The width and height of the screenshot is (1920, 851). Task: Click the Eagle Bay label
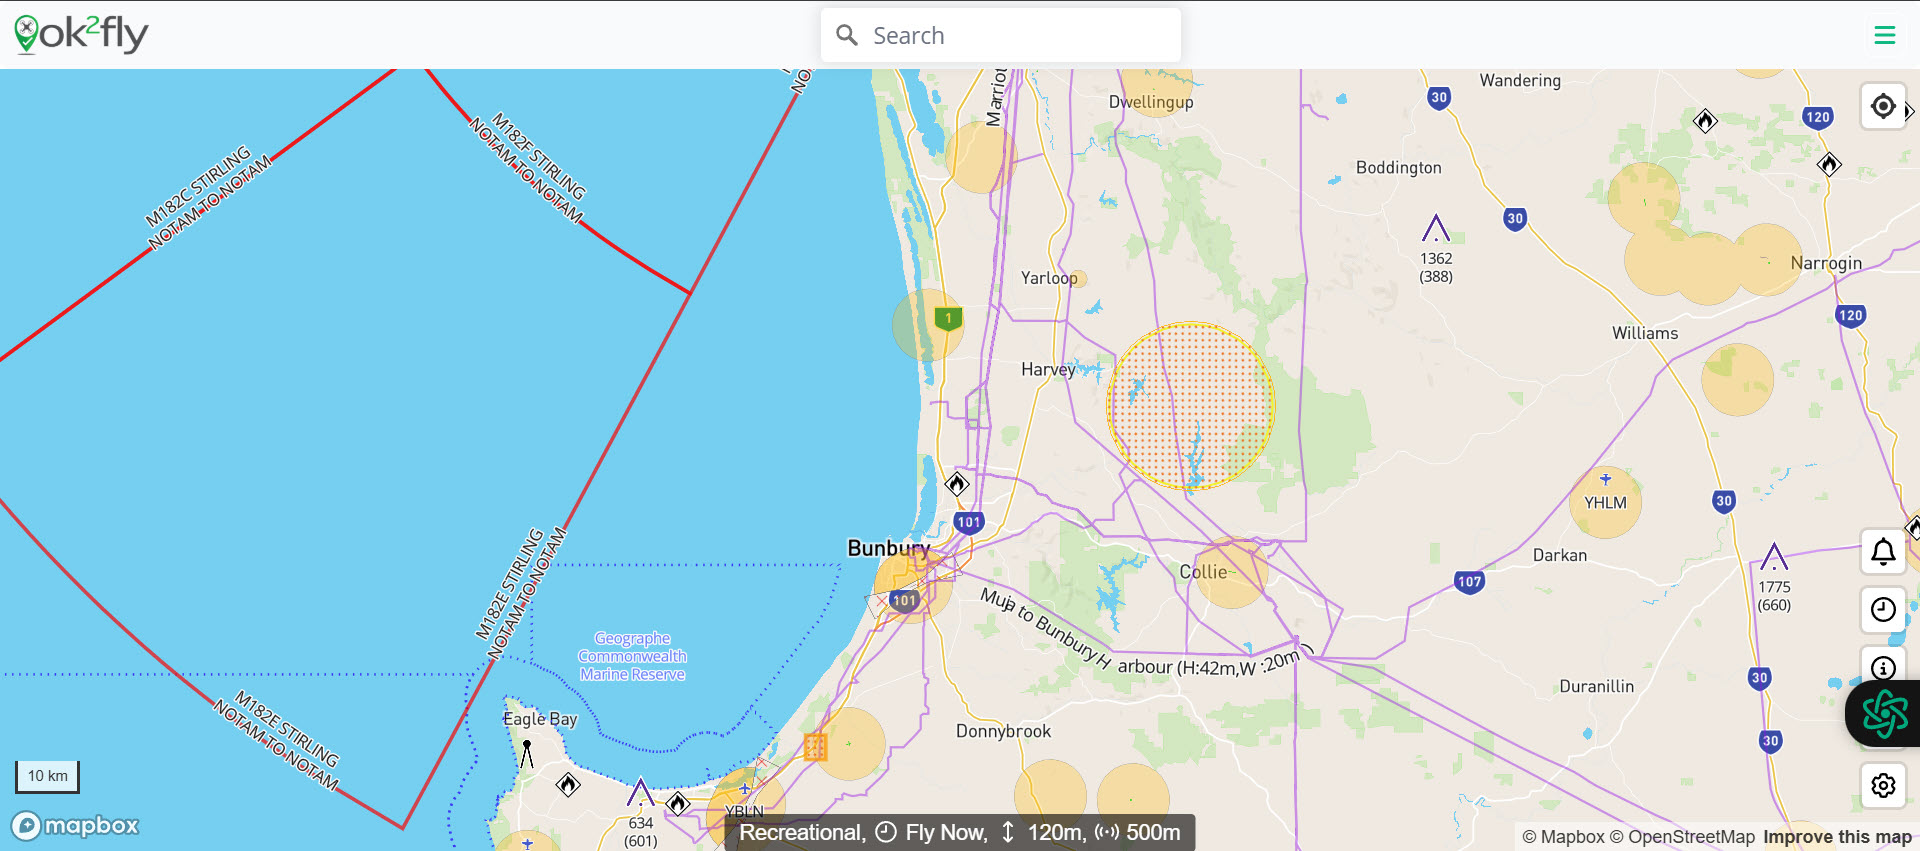(x=540, y=719)
